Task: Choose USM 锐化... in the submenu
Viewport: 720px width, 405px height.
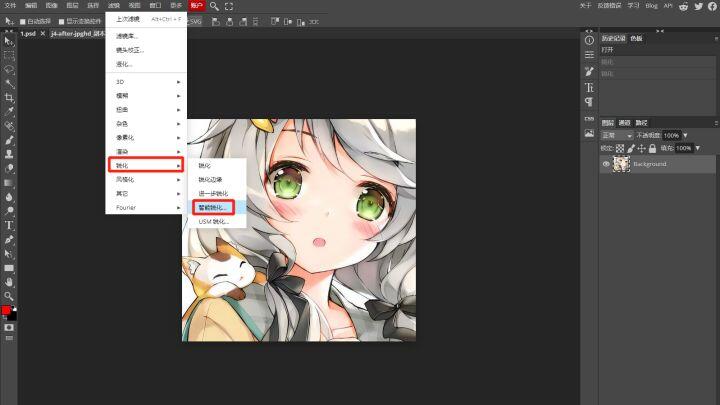Action: (217, 221)
